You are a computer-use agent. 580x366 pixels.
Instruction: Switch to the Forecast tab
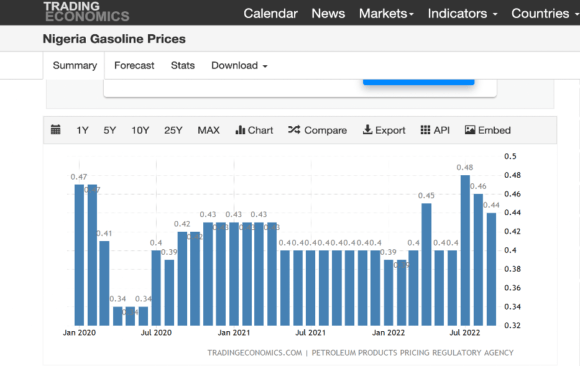(134, 66)
